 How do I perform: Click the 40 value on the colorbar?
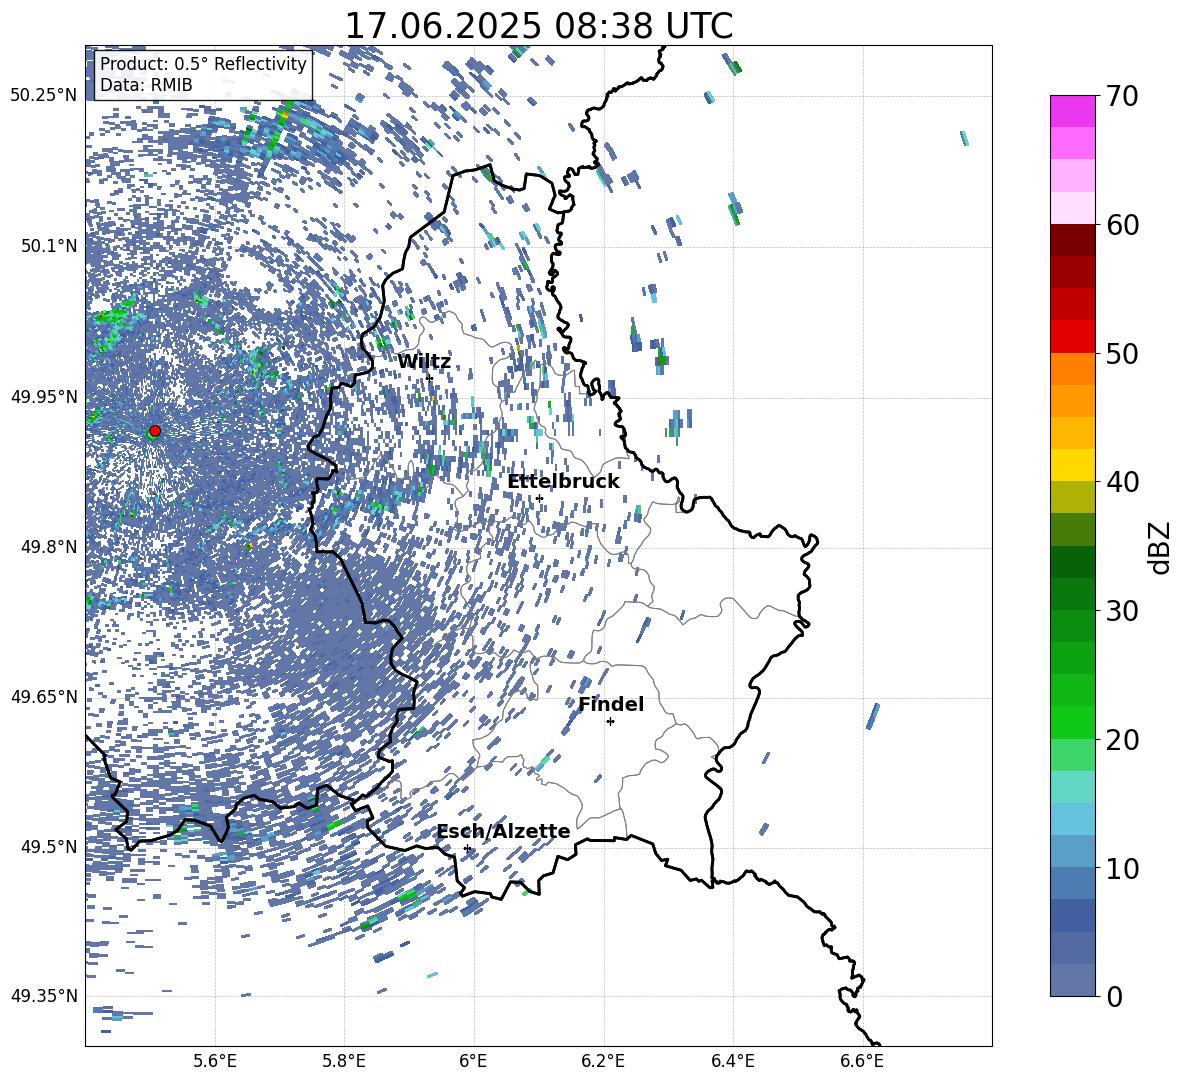[1122, 482]
